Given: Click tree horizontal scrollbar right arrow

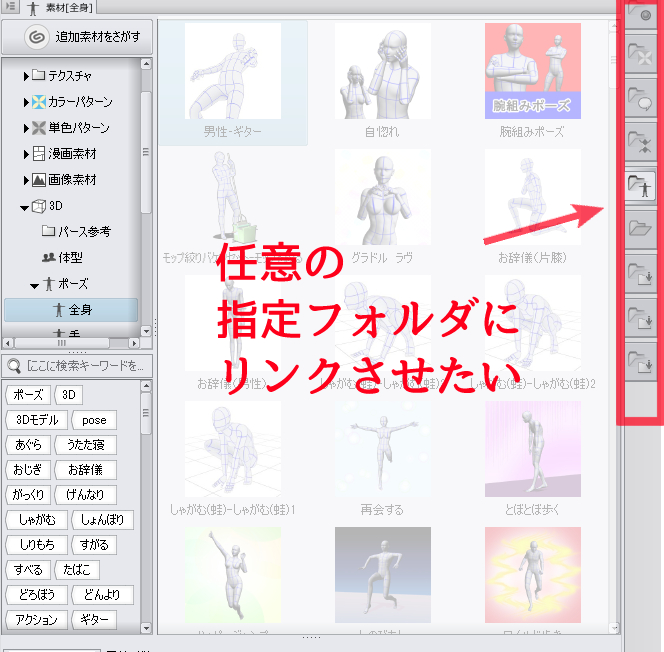Looking at the screenshot, I should [x=134, y=343].
